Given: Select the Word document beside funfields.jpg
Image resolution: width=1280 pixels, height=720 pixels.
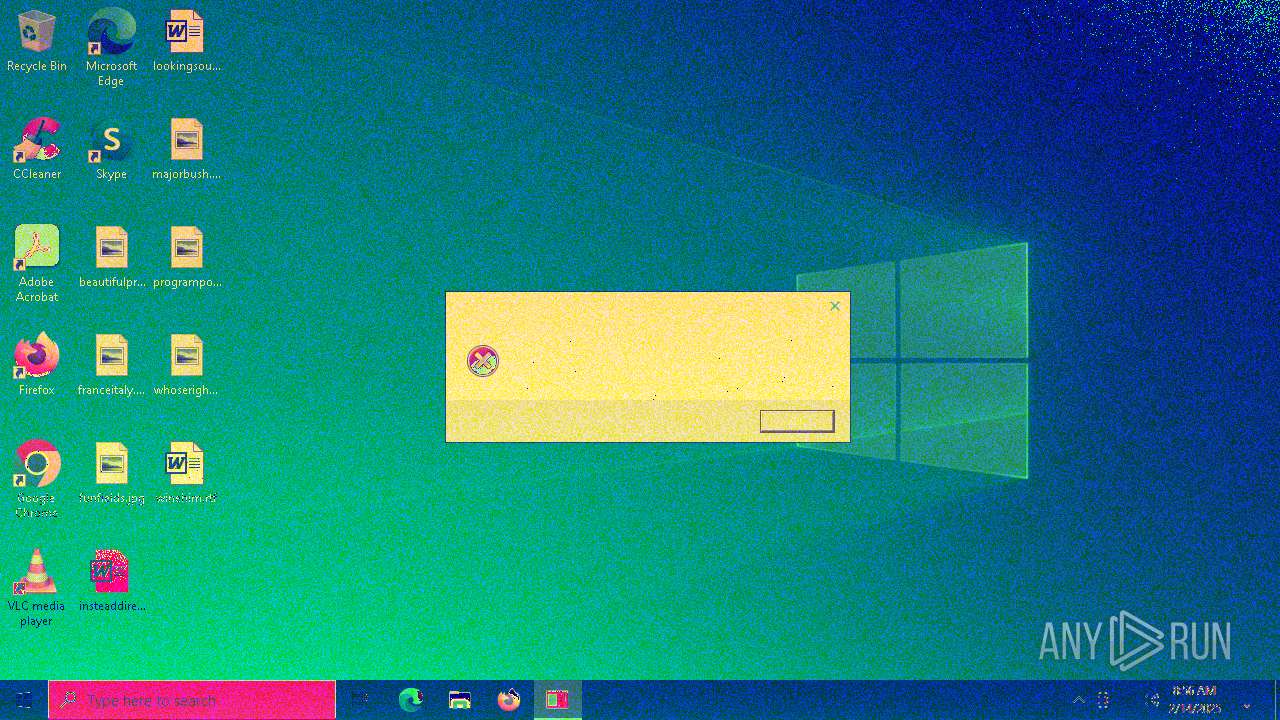Looking at the screenshot, I should click(x=186, y=474).
